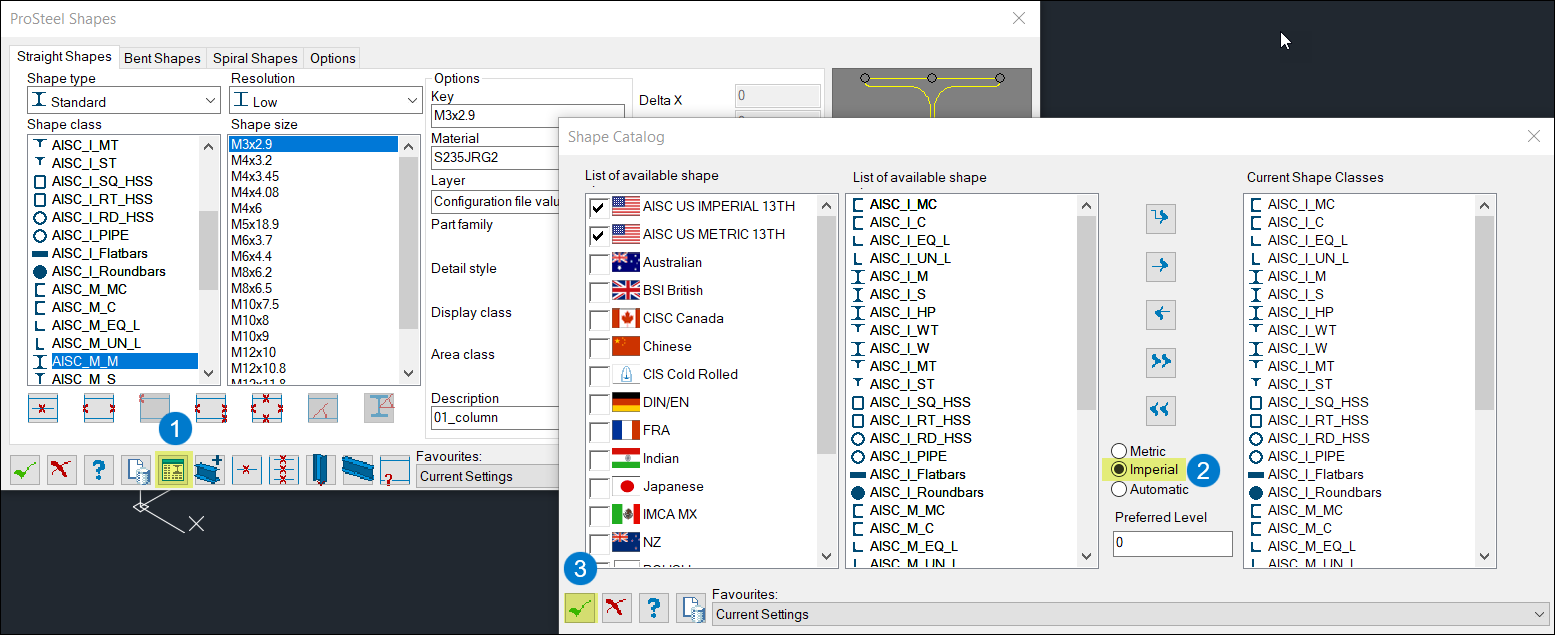The width and height of the screenshot is (1555, 635).
Task: Open the Options tab
Action: click(333, 58)
